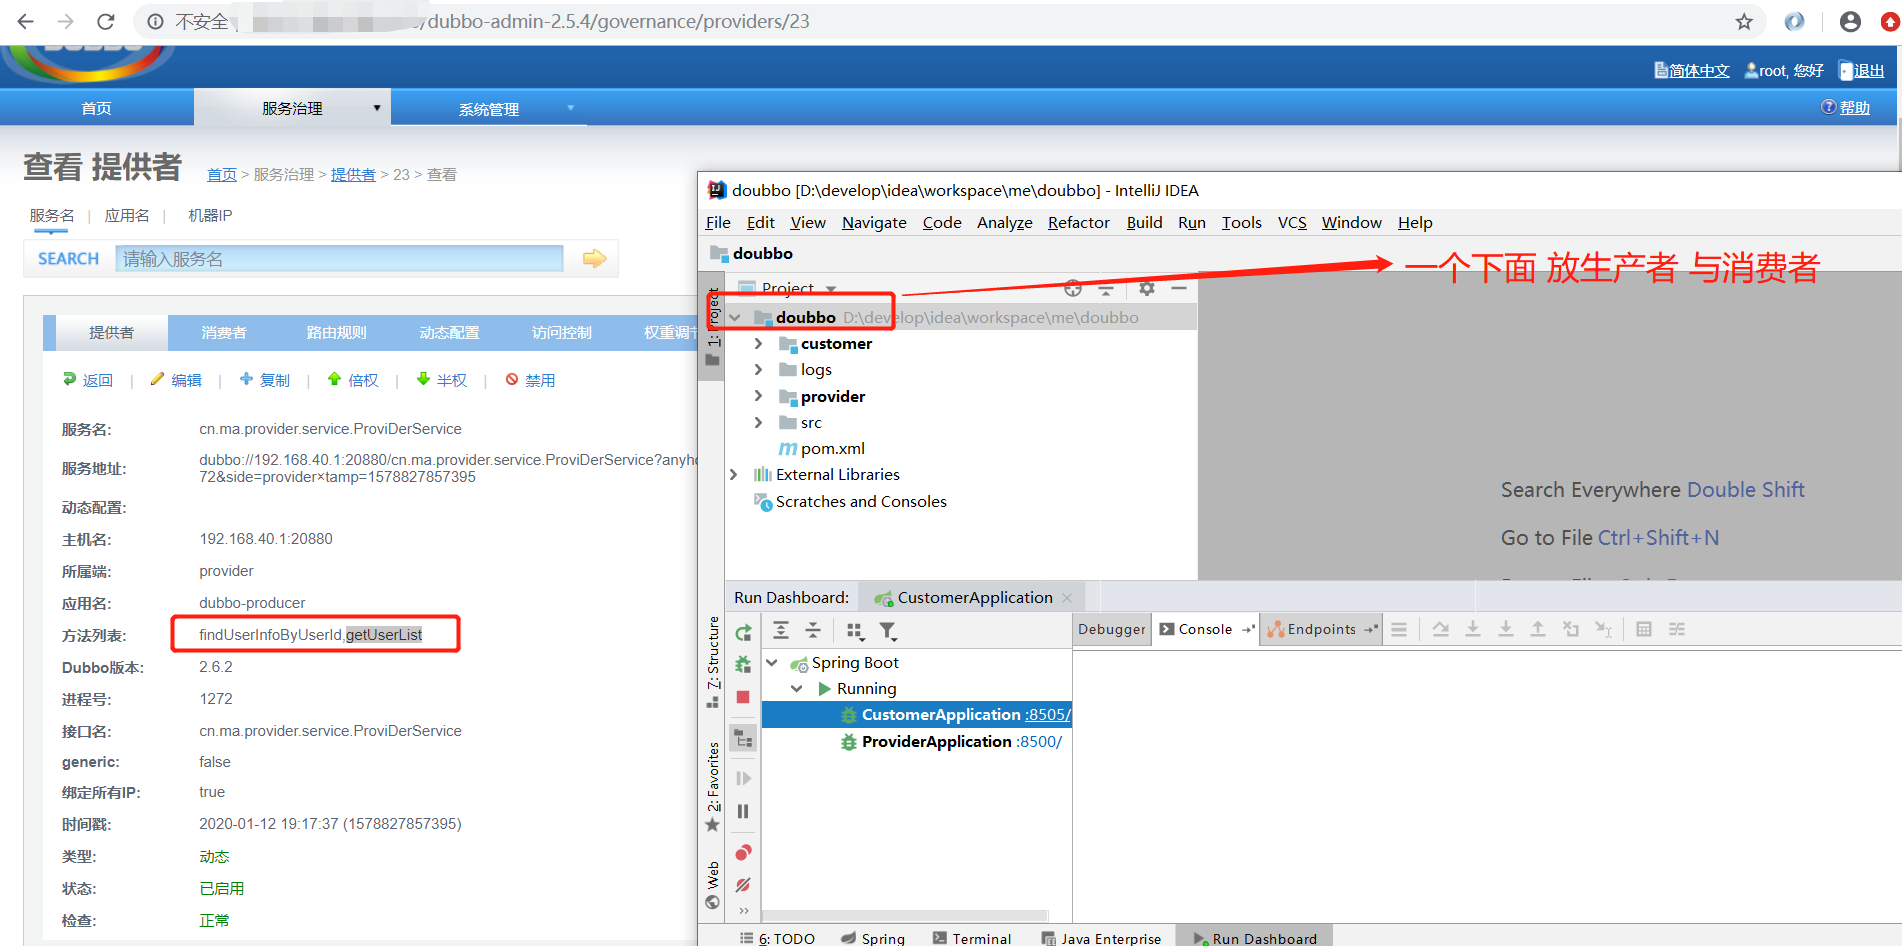Reload the browser page
This screenshot has width=1902, height=946.
click(x=106, y=21)
